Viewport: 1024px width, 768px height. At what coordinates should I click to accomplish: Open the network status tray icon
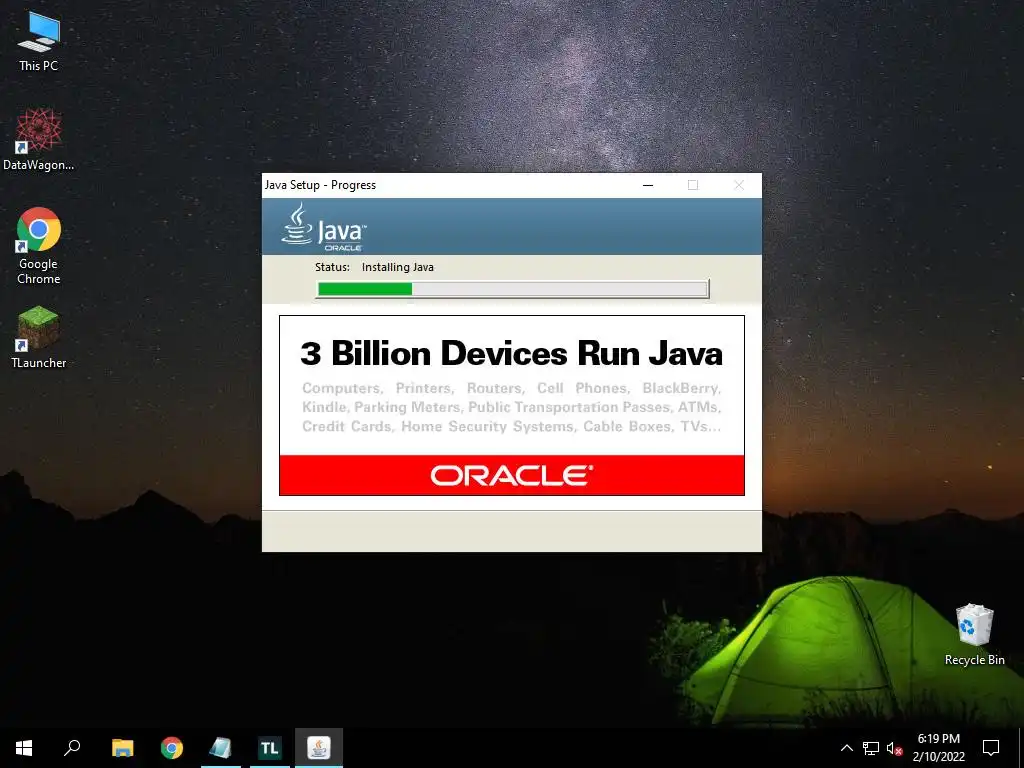coord(871,748)
